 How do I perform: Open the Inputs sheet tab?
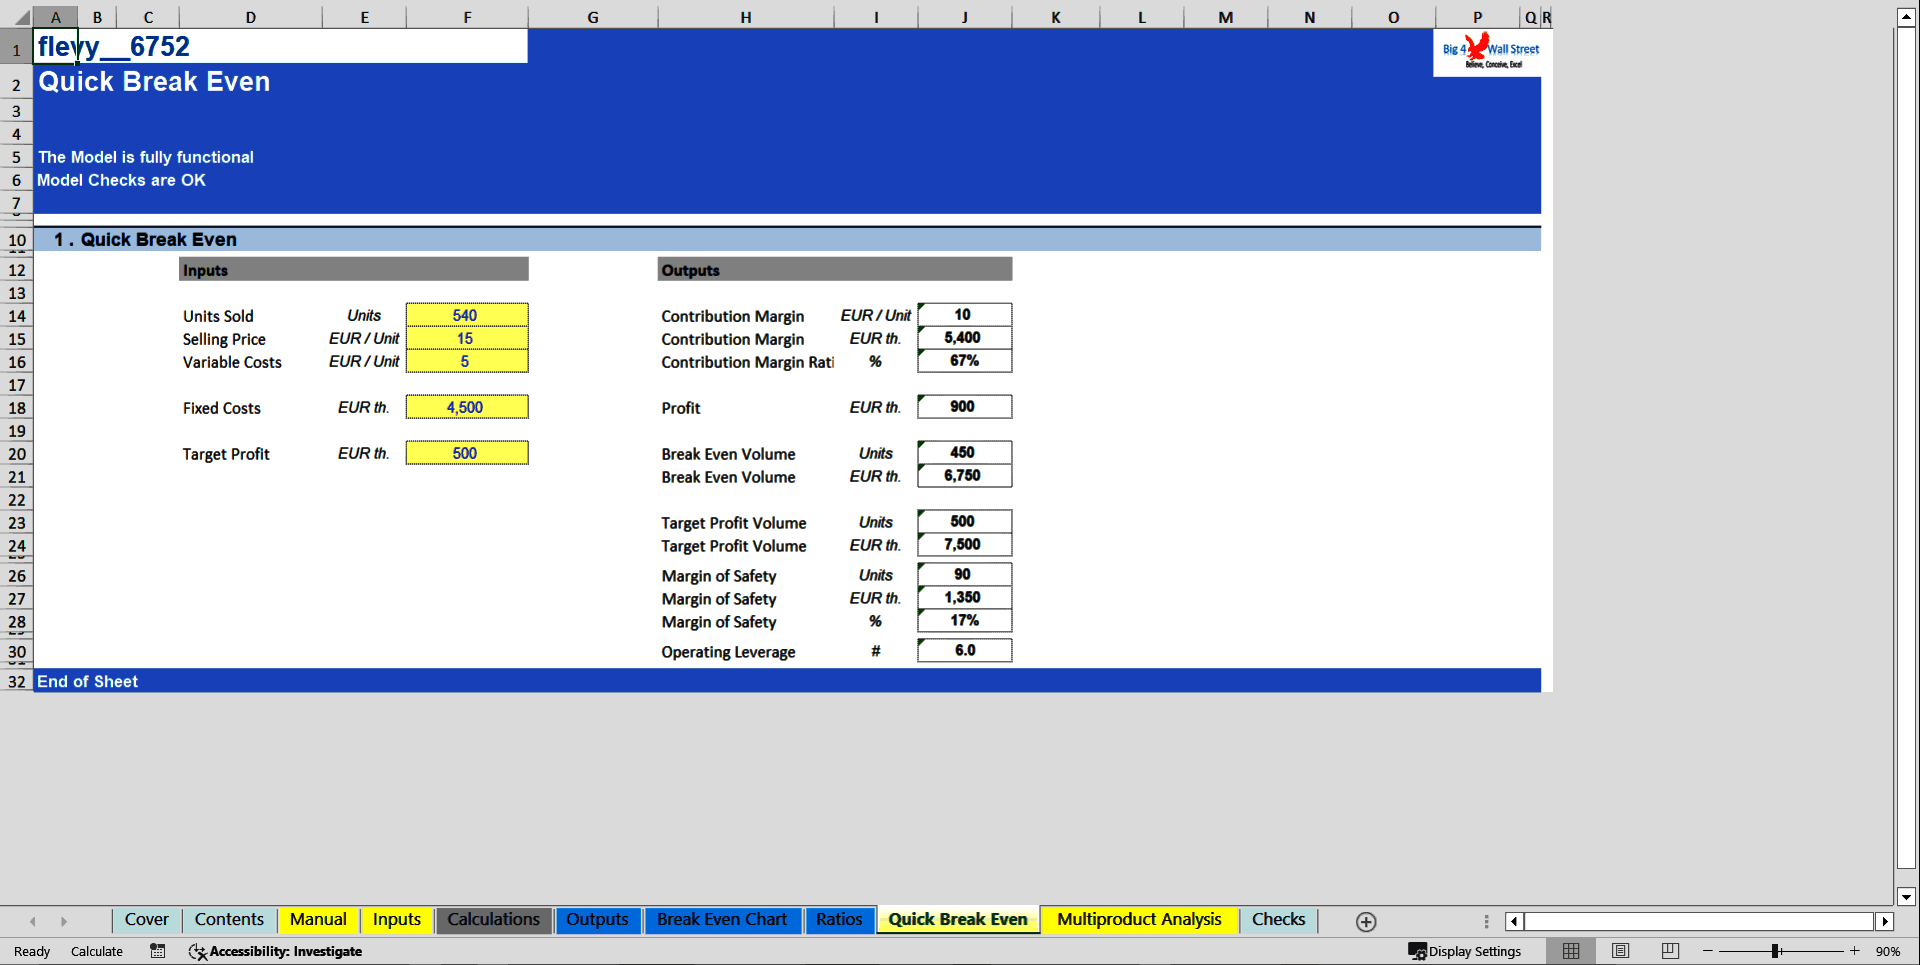pyautogui.click(x=396, y=919)
